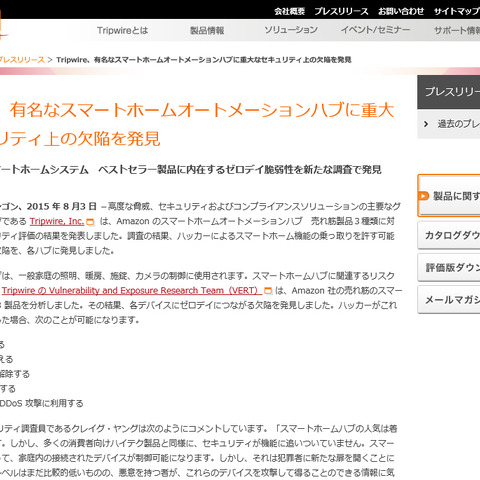480x480 pixels.
Task: Select the イベント/セミナー menu item
Action: [375, 30]
